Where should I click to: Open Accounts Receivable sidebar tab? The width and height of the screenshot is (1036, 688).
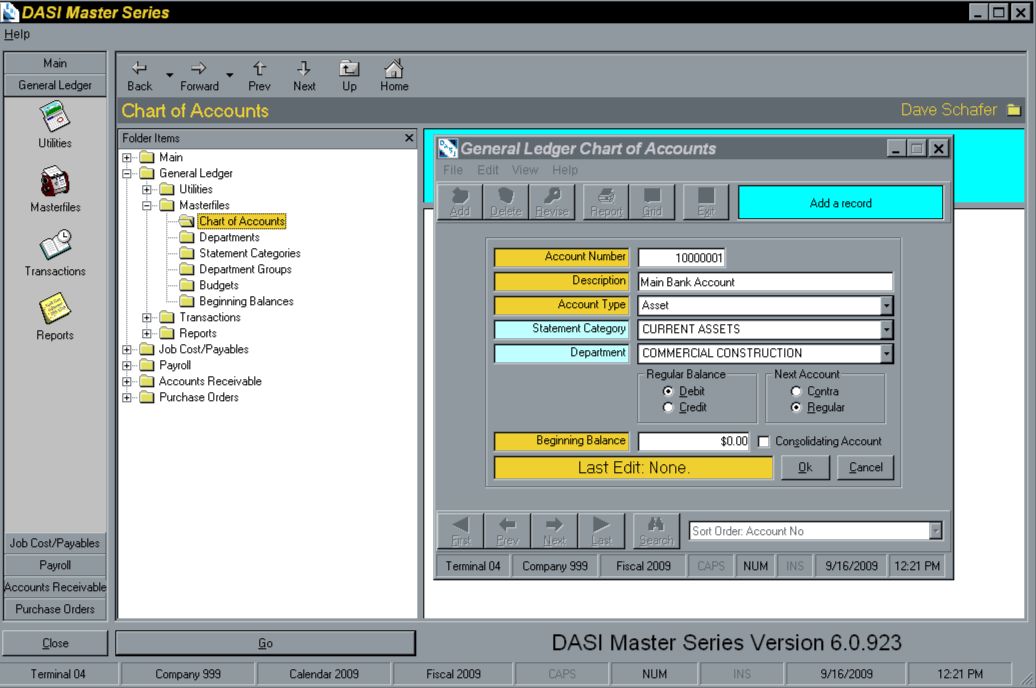click(55, 587)
